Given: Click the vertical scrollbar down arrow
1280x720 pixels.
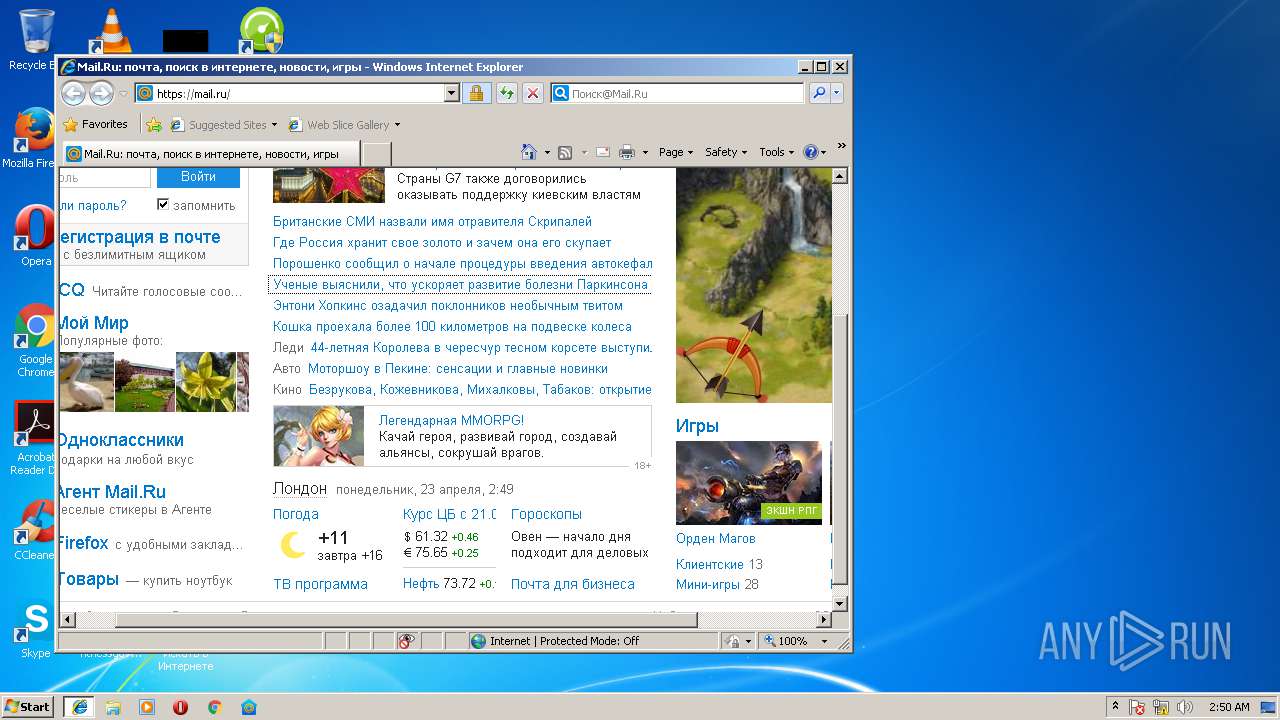Looking at the screenshot, I should pos(841,603).
